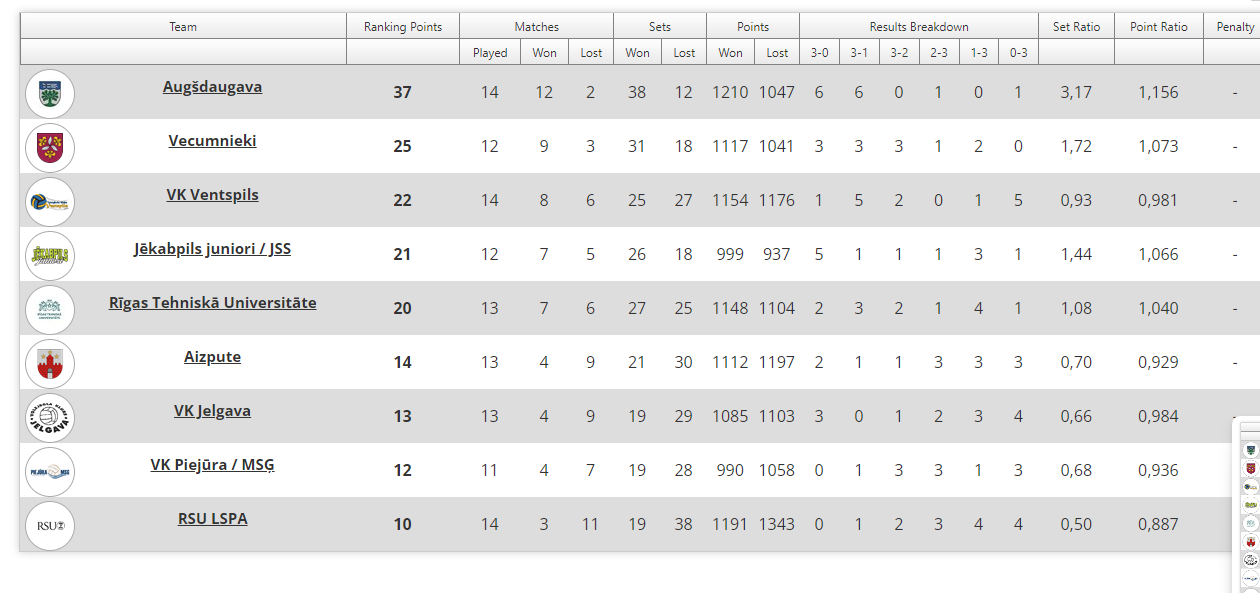
Task: Select the RSU LSPA logo
Action: [x=50, y=525]
